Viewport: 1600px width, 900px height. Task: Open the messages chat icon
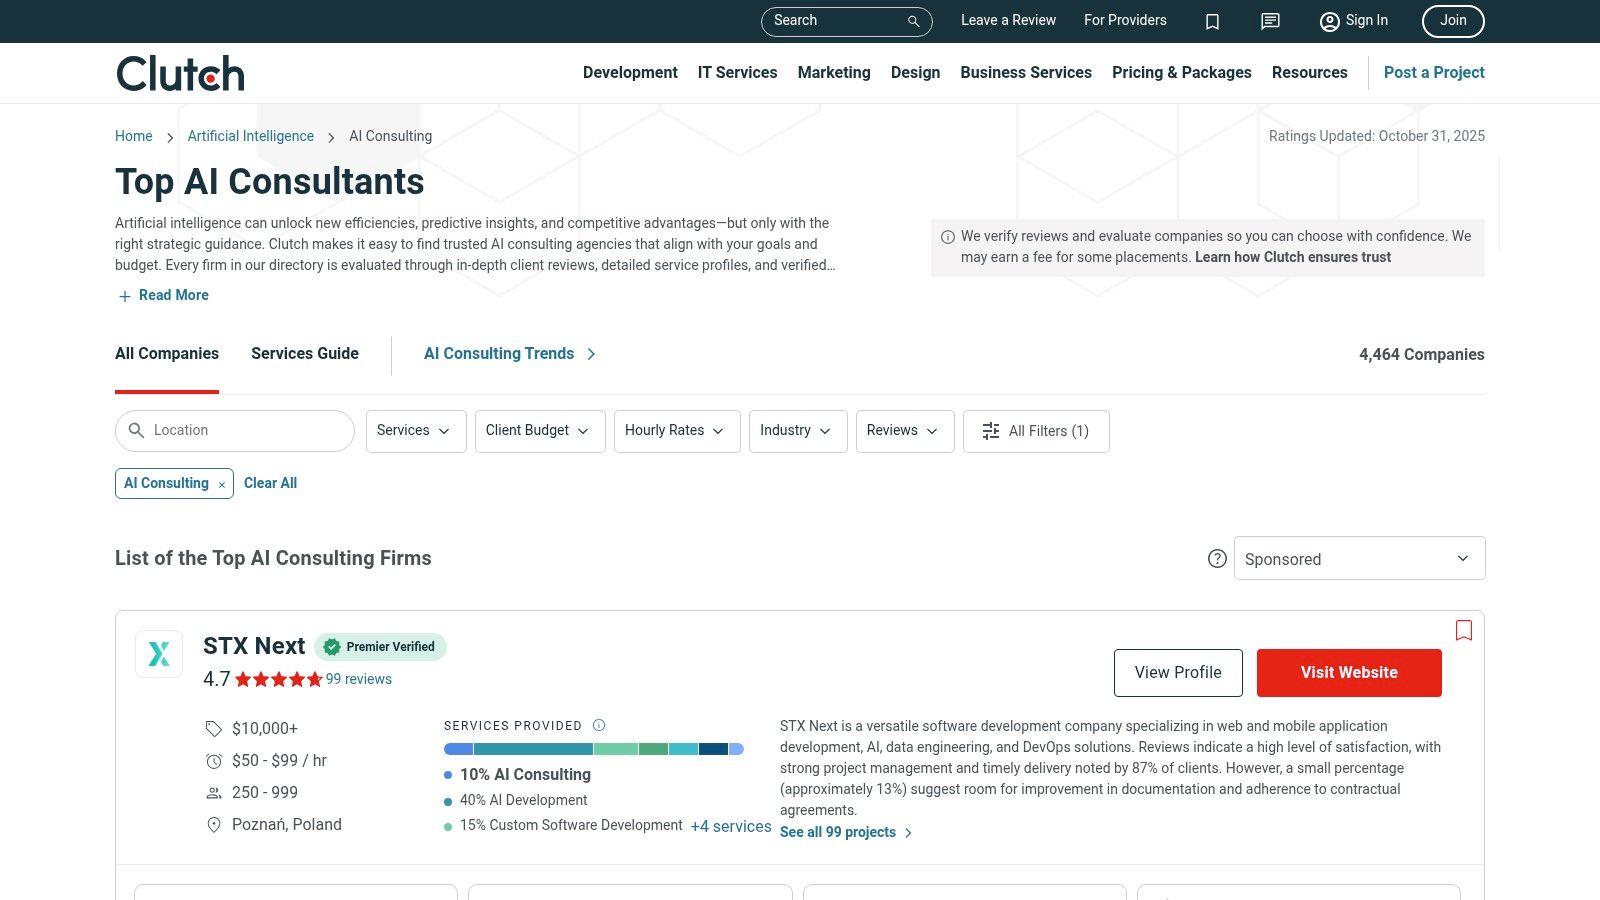pyautogui.click(x=1269, y=21)
